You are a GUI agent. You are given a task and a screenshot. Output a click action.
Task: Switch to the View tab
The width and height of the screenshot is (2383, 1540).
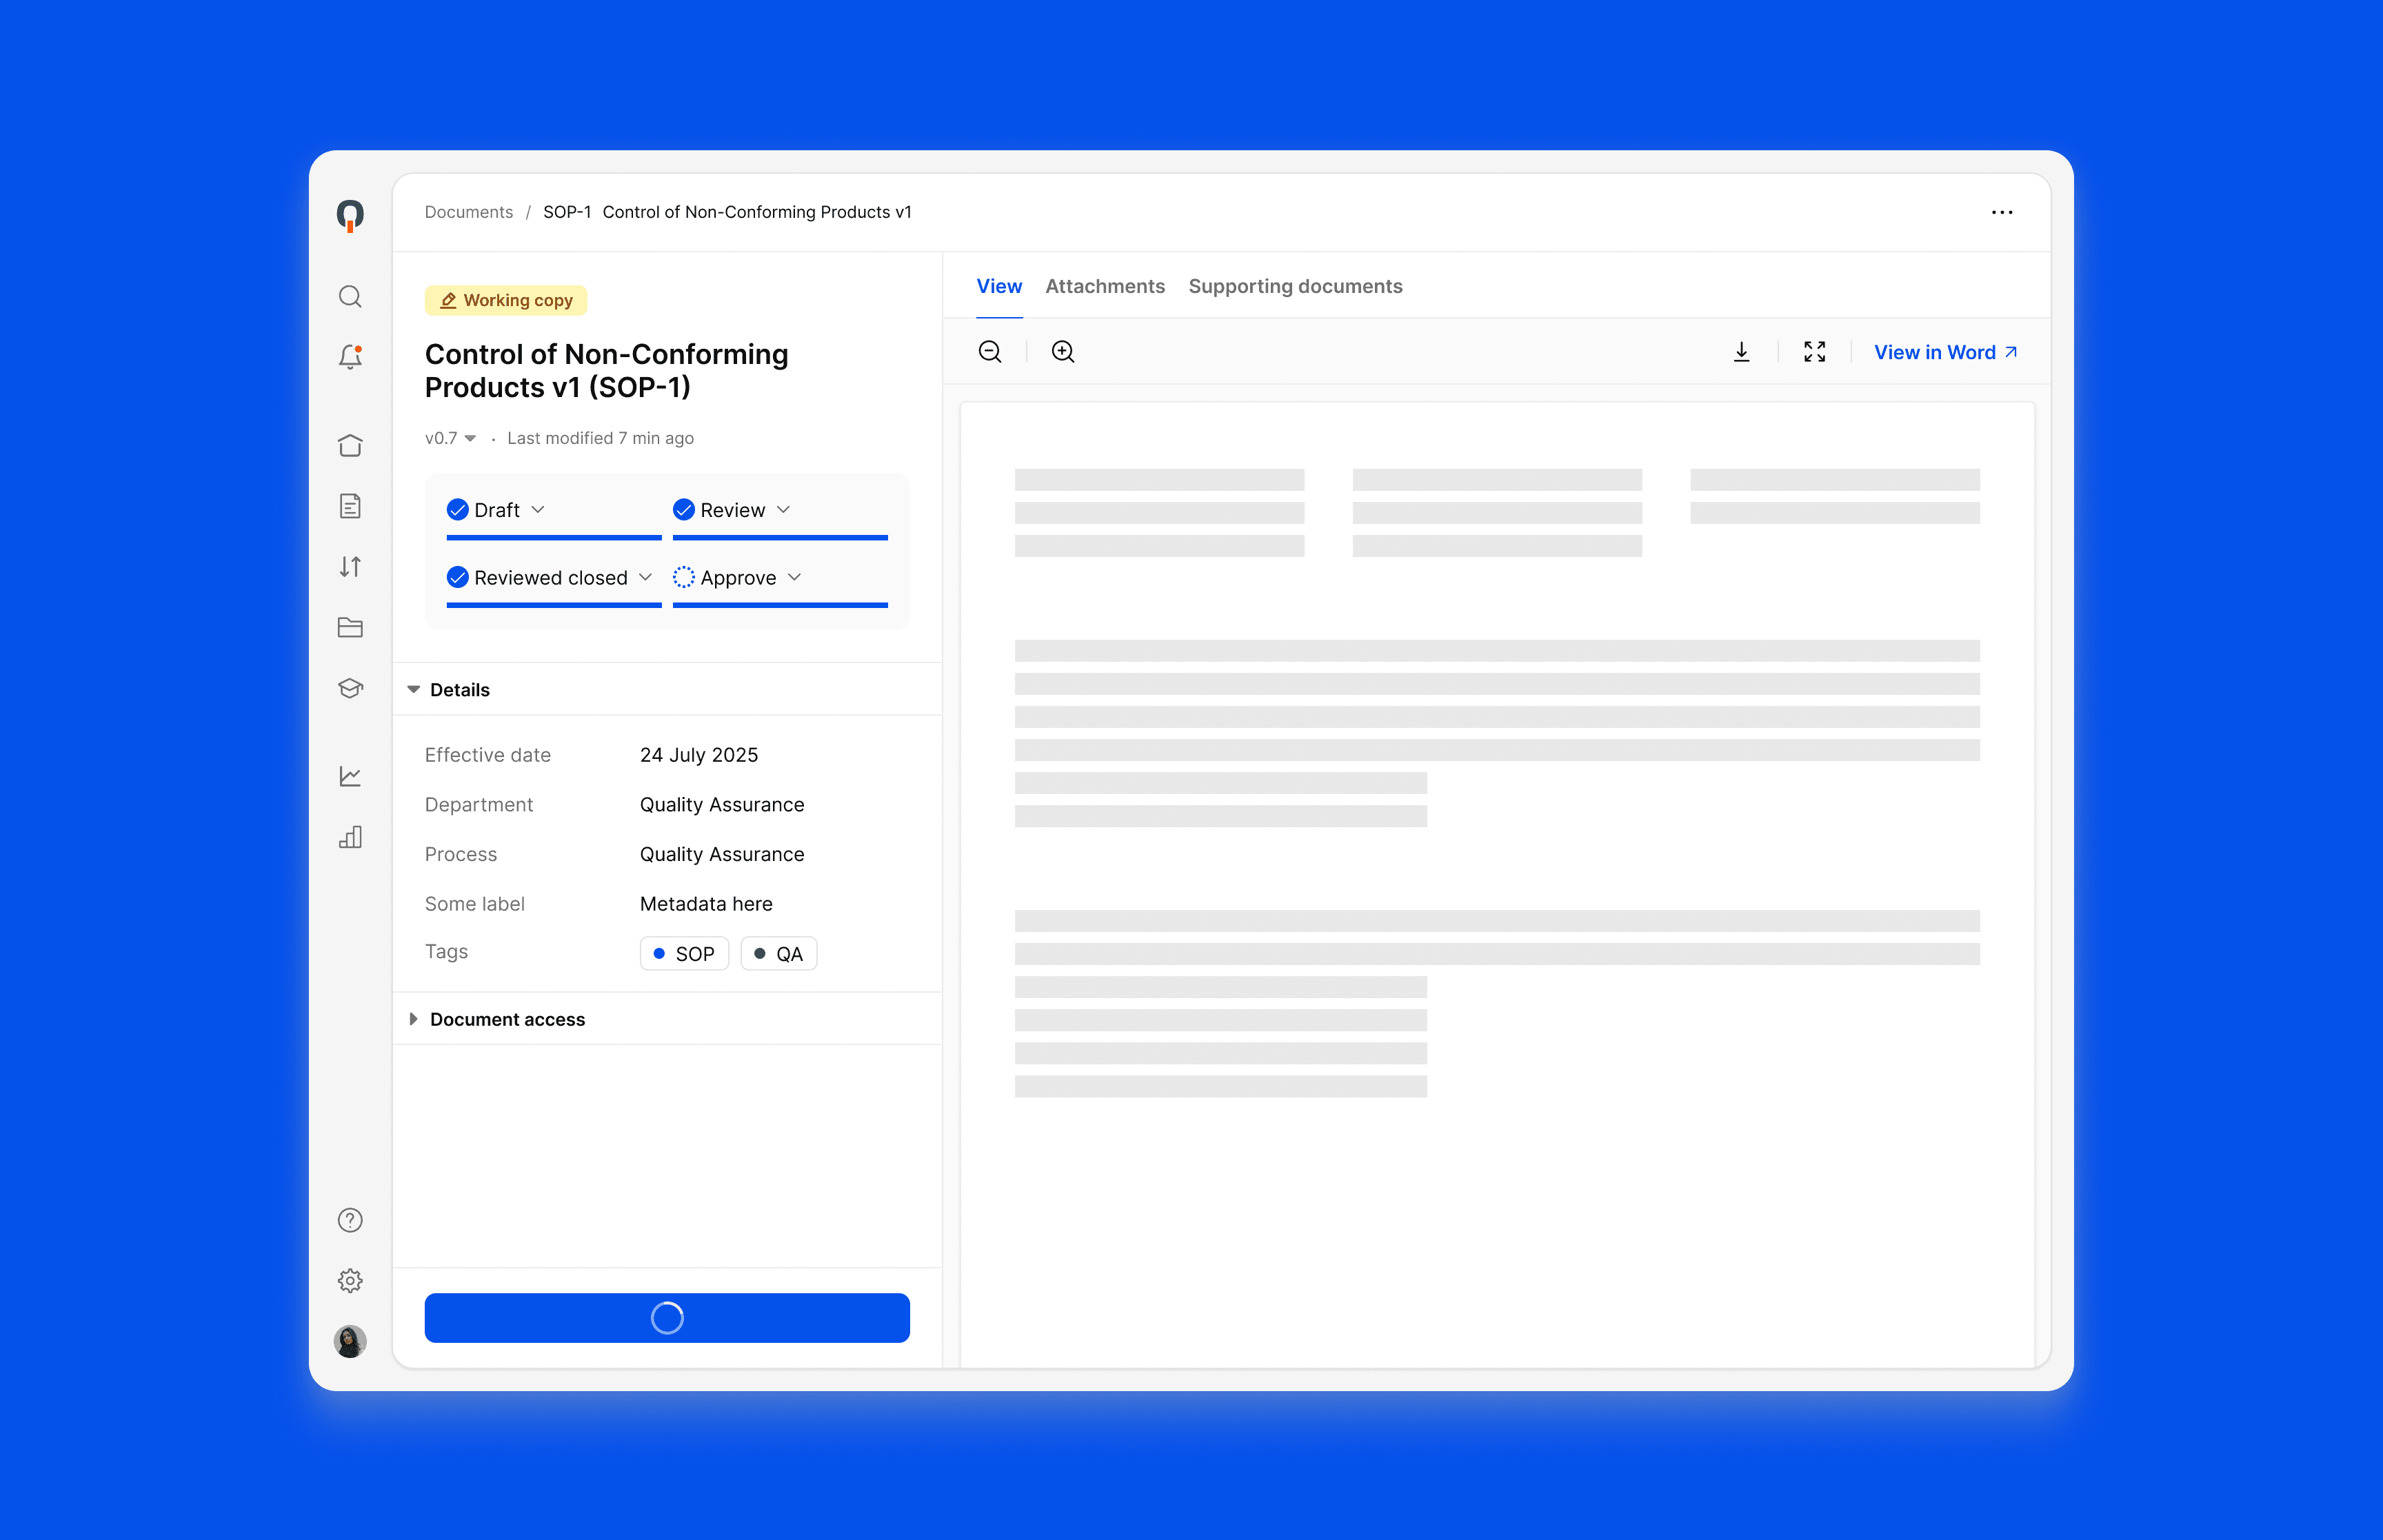pyautogui.click(x=999, y=287)
